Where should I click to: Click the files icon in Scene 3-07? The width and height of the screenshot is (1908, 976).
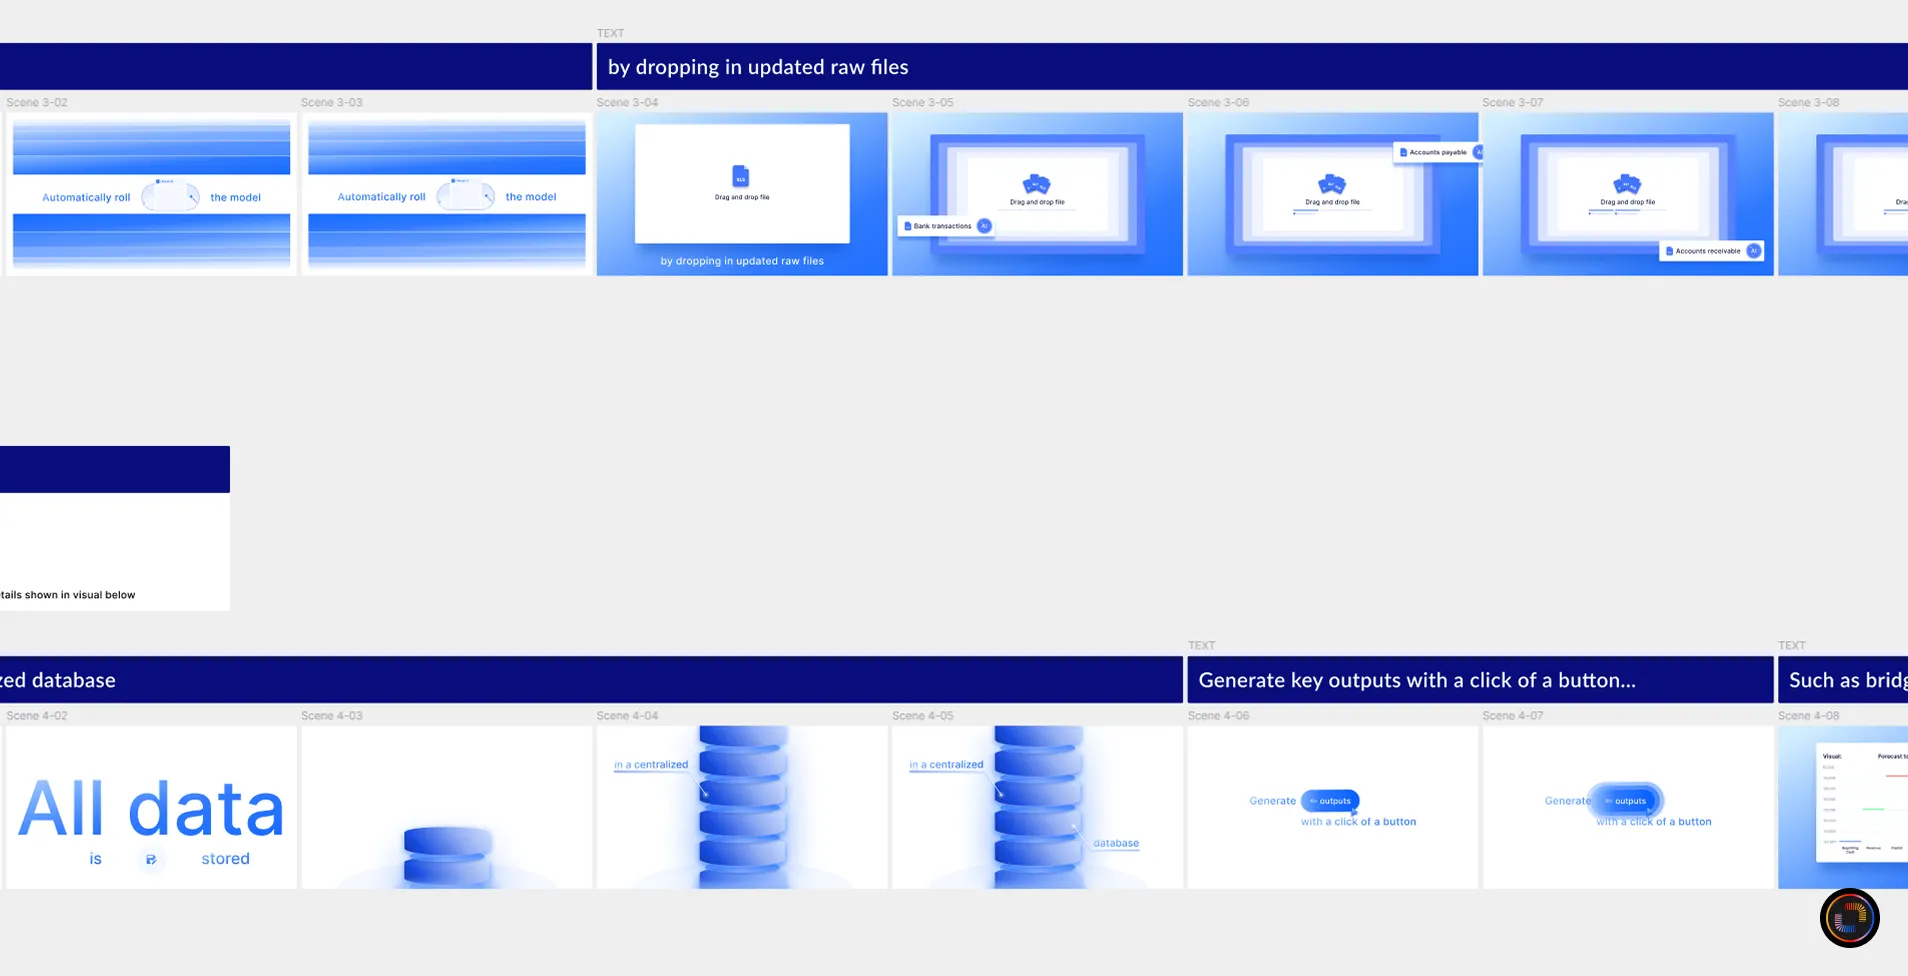(x=1627, y=184)
